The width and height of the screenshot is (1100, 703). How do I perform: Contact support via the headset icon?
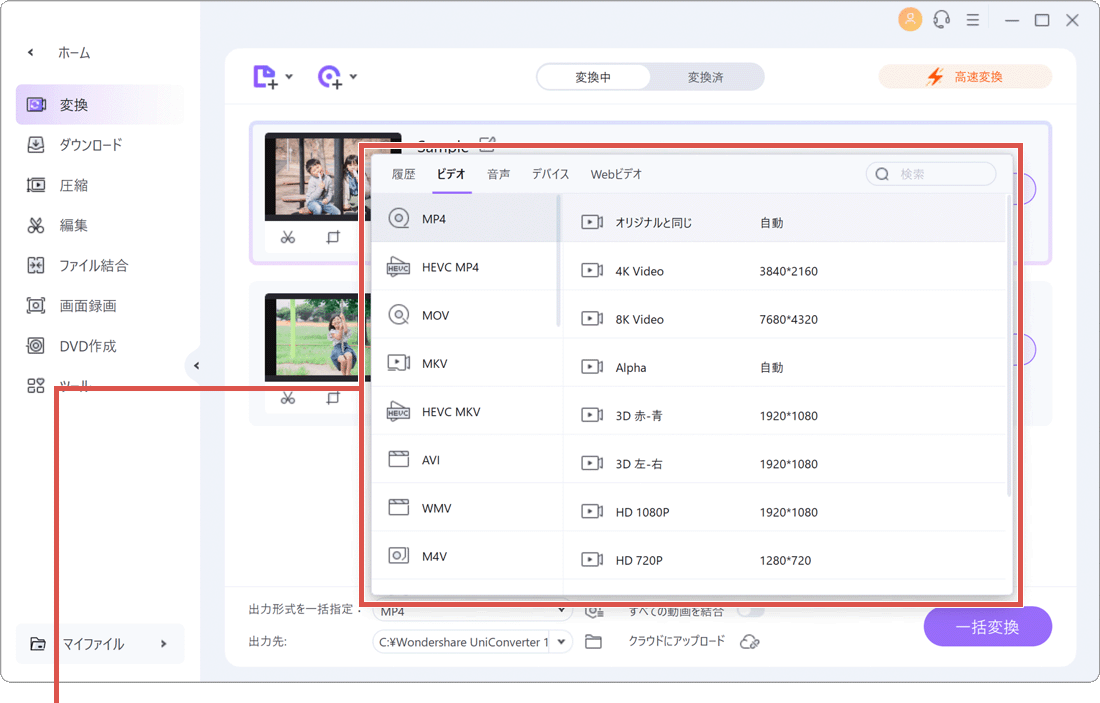click(941, 19)
